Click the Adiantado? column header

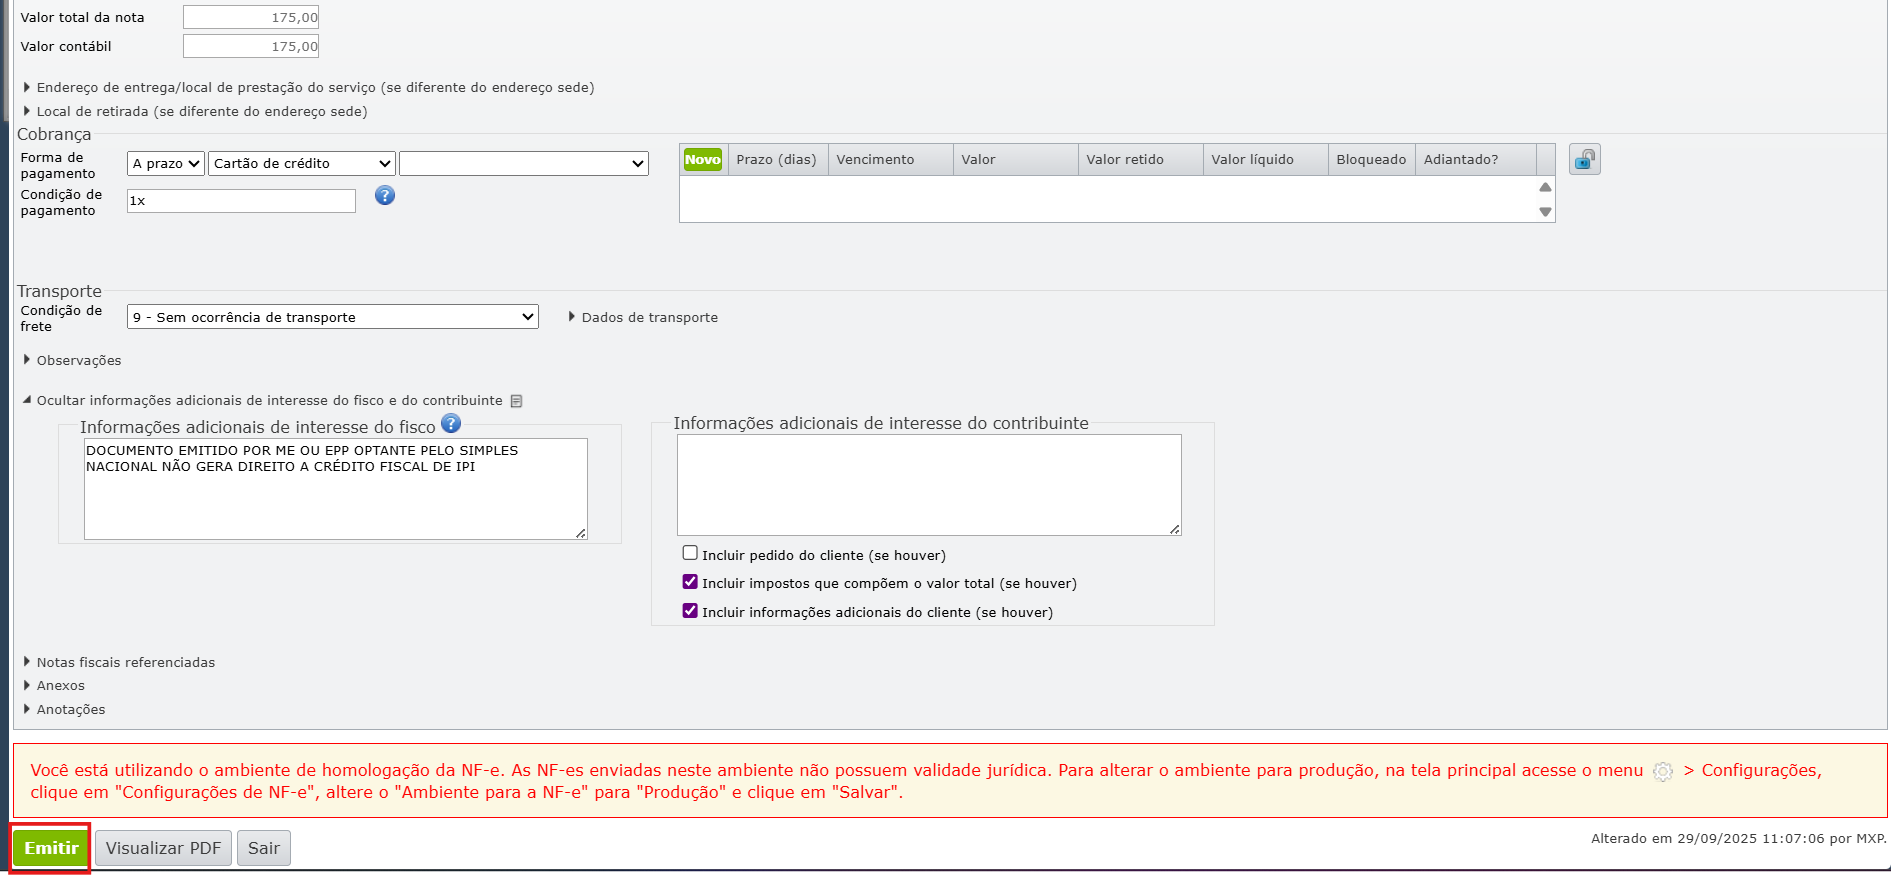pos(1476,160)
